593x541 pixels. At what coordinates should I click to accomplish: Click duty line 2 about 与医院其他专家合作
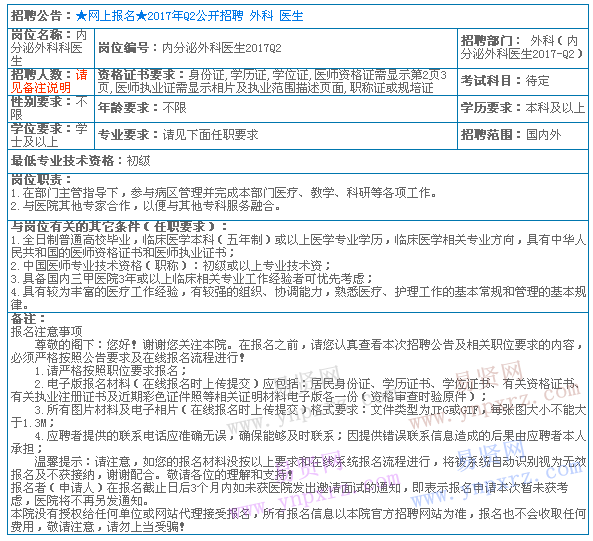point(146,206)
